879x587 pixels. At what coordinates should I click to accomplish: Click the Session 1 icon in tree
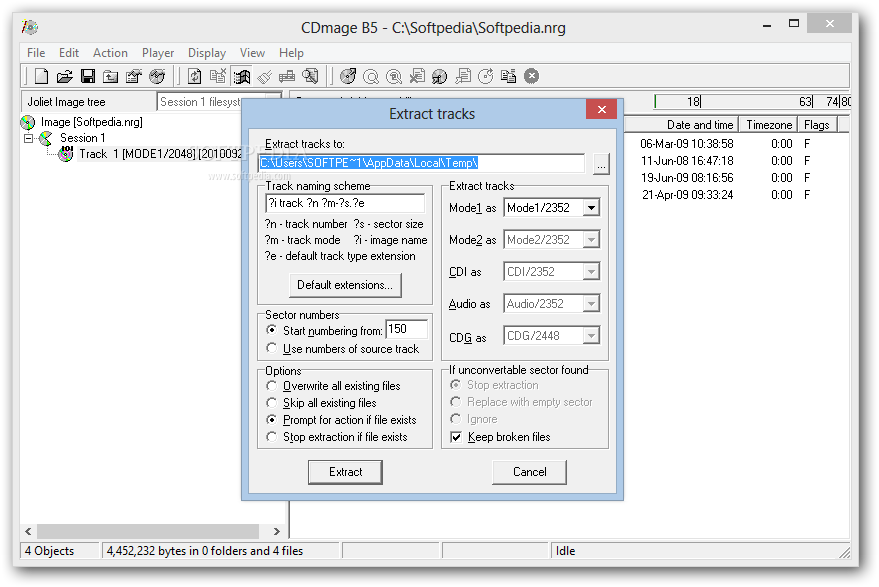pyautogui.click(x=46, y=138)
